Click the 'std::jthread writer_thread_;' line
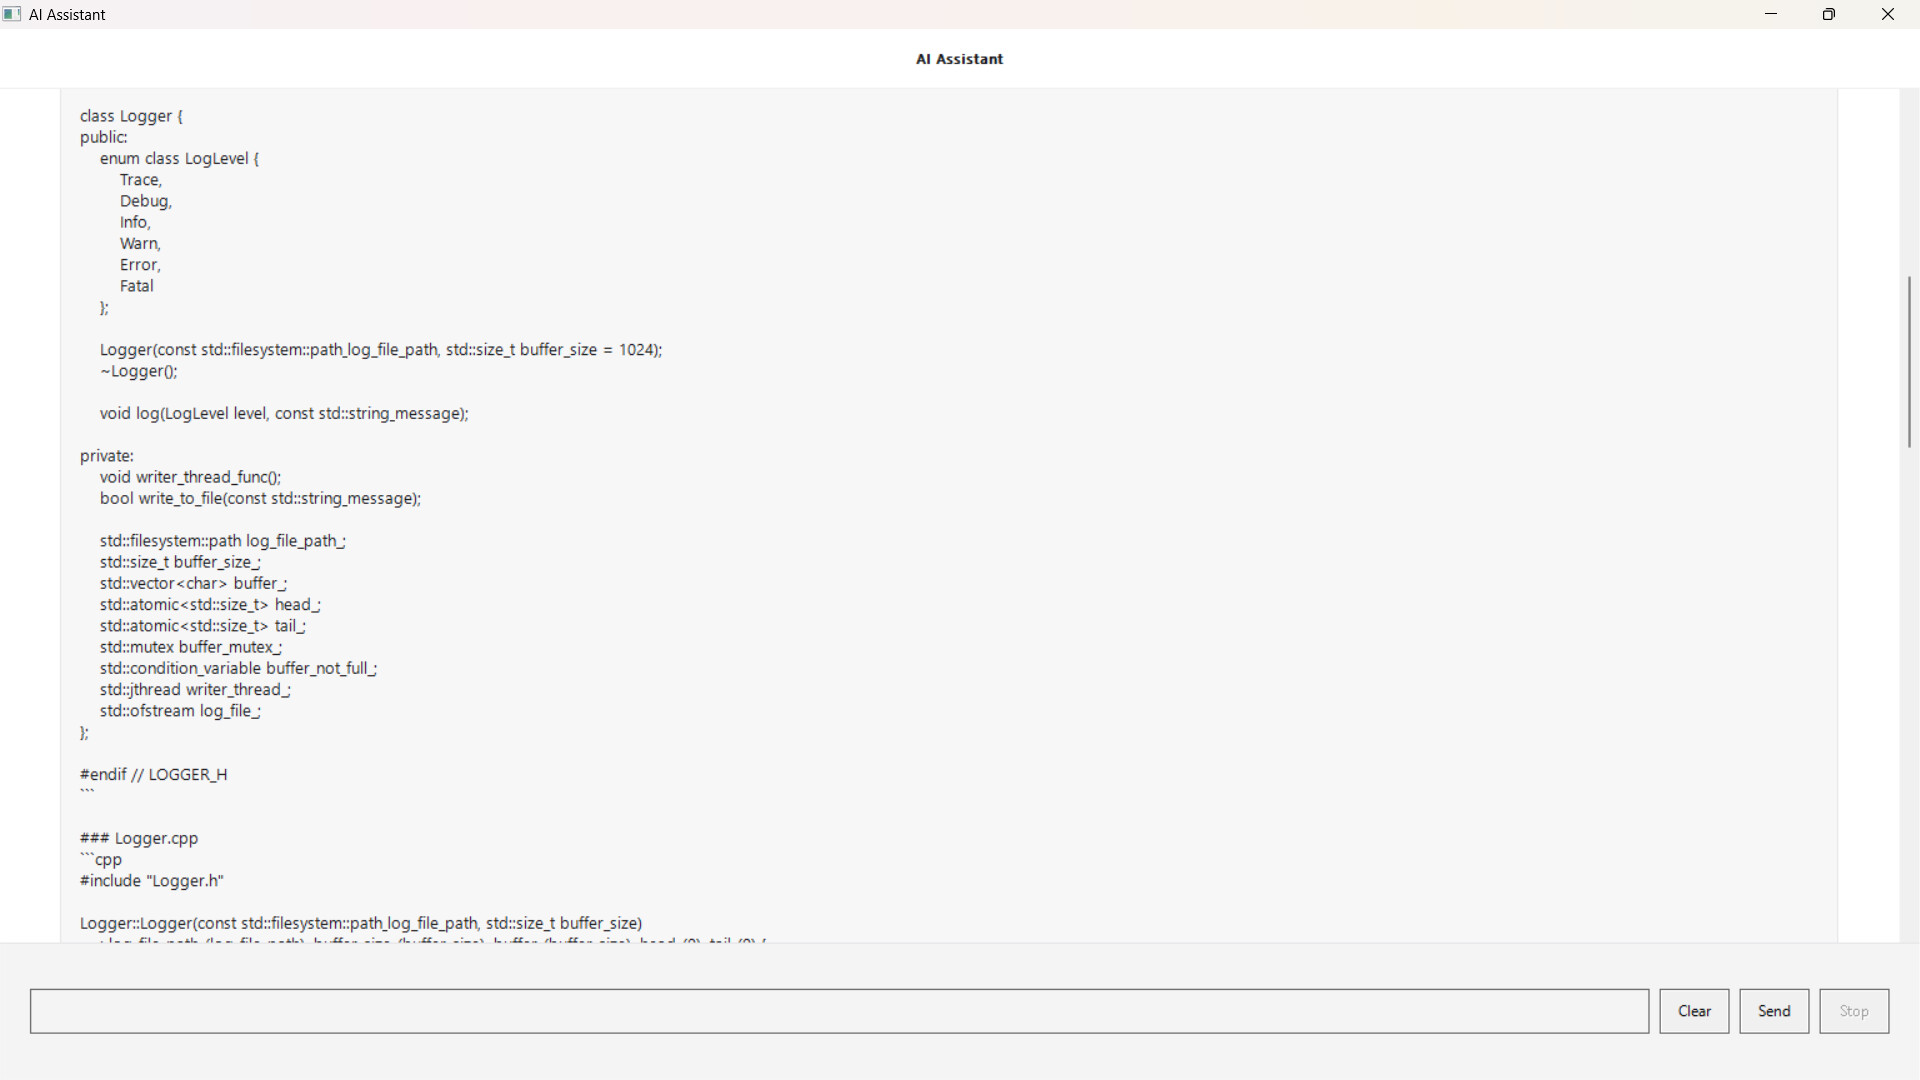The width and height of the screenshot is (1920, 1080). [195, 690]
